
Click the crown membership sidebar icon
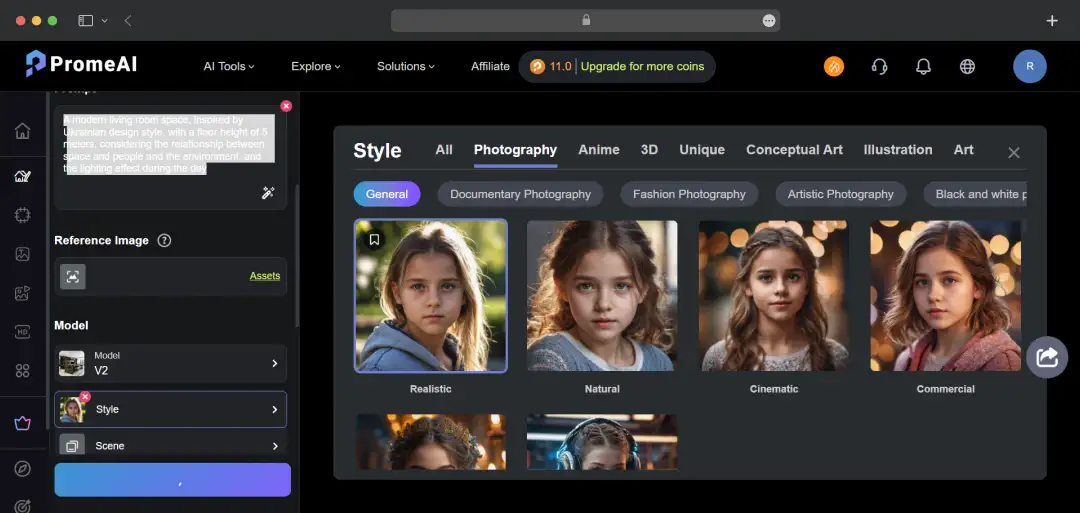tap(23, 423)
